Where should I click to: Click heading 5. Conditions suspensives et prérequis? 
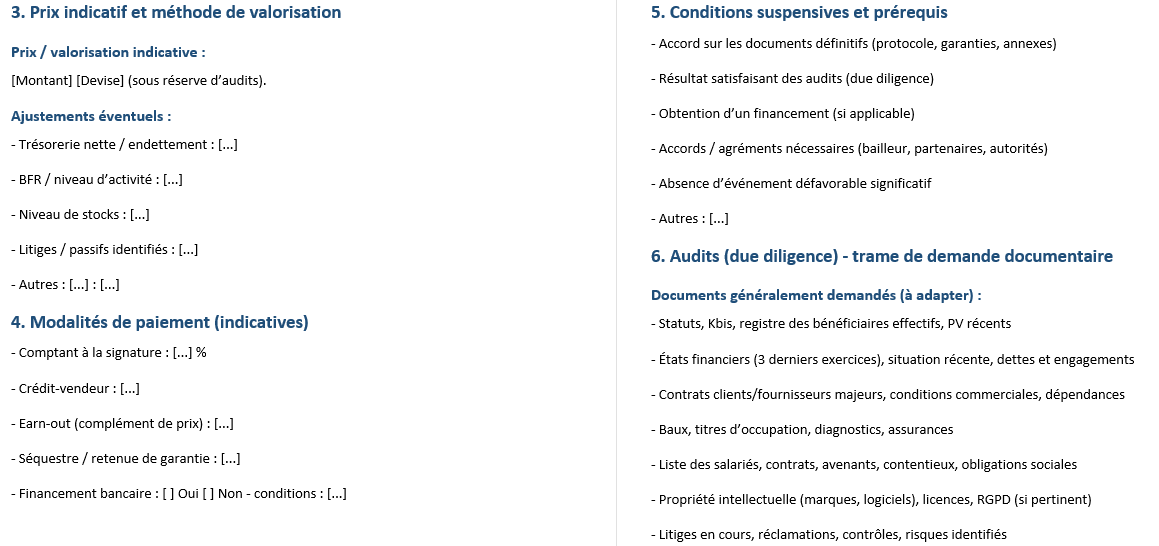[x=799, y=13]
